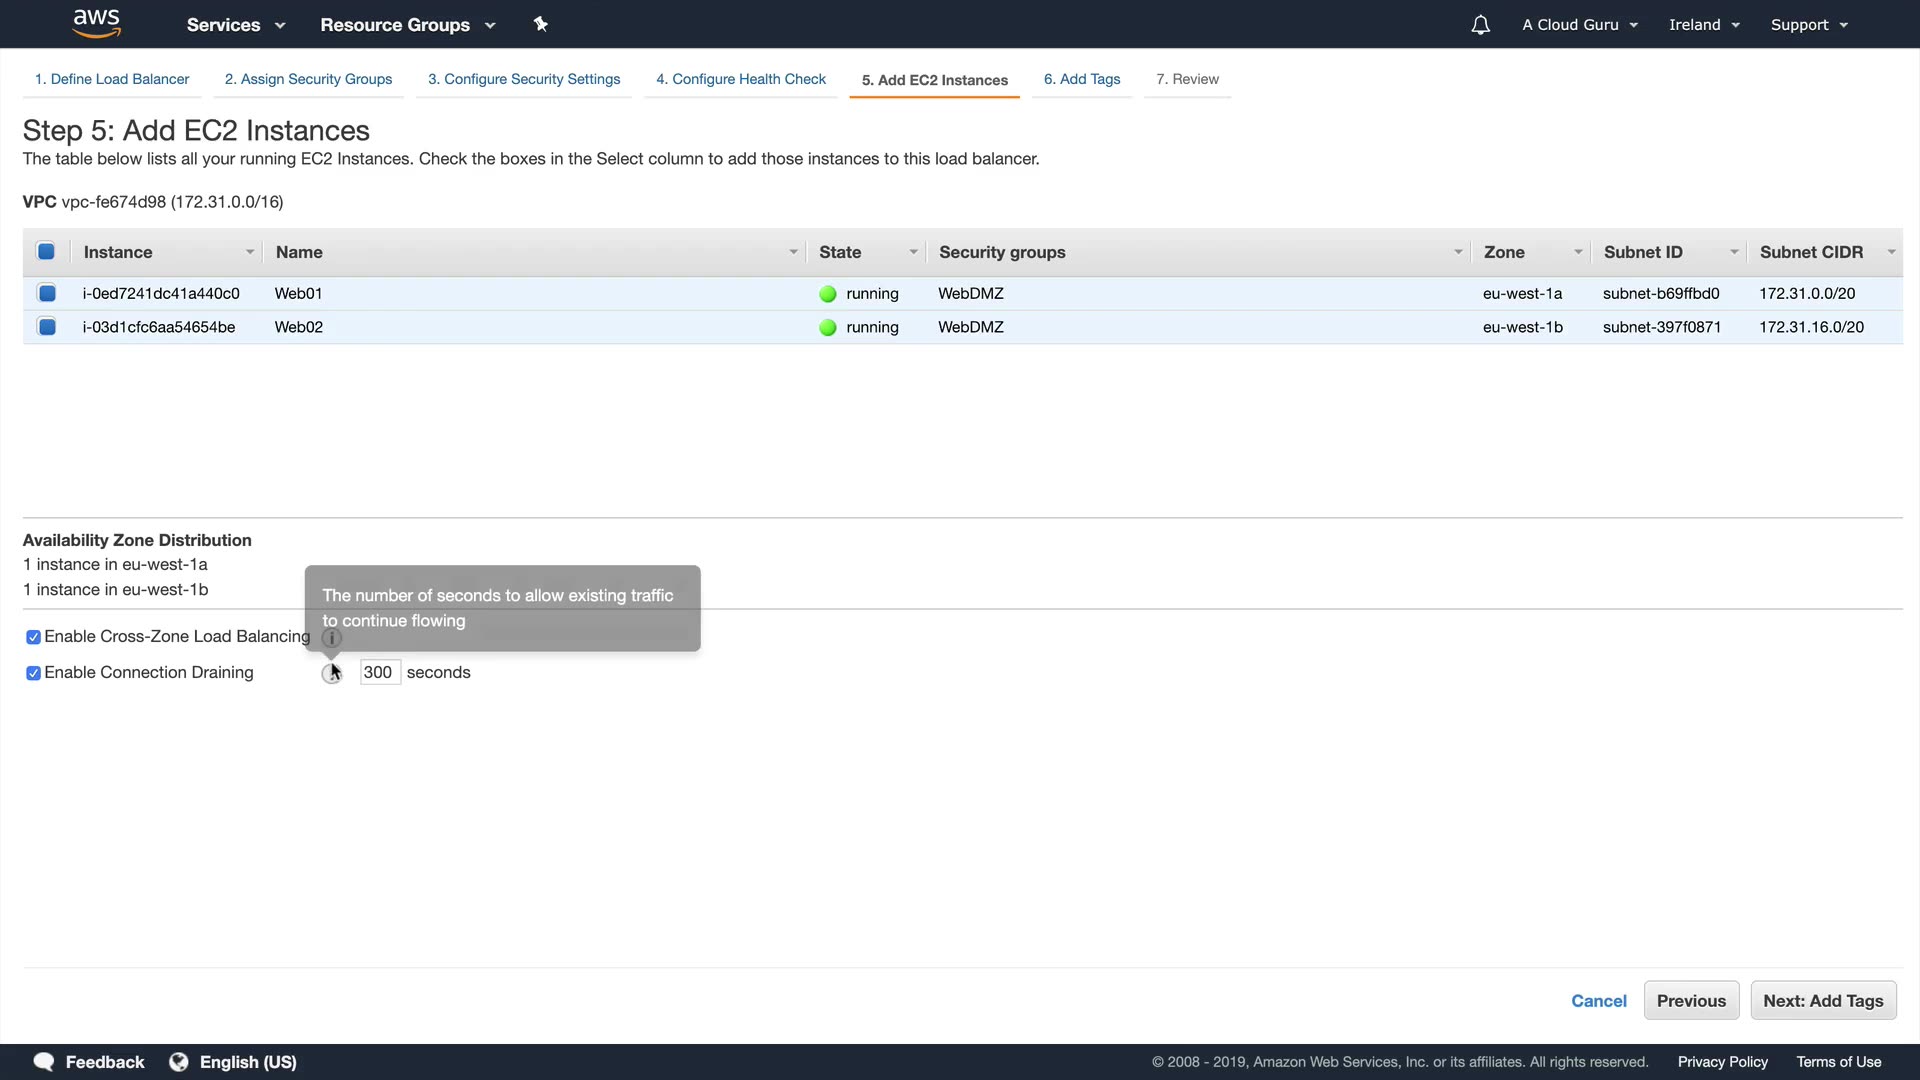Go to 4. Configure Health Check tab
Image resolution: width=1920 pixels, height=1080 pixels.
740,79
